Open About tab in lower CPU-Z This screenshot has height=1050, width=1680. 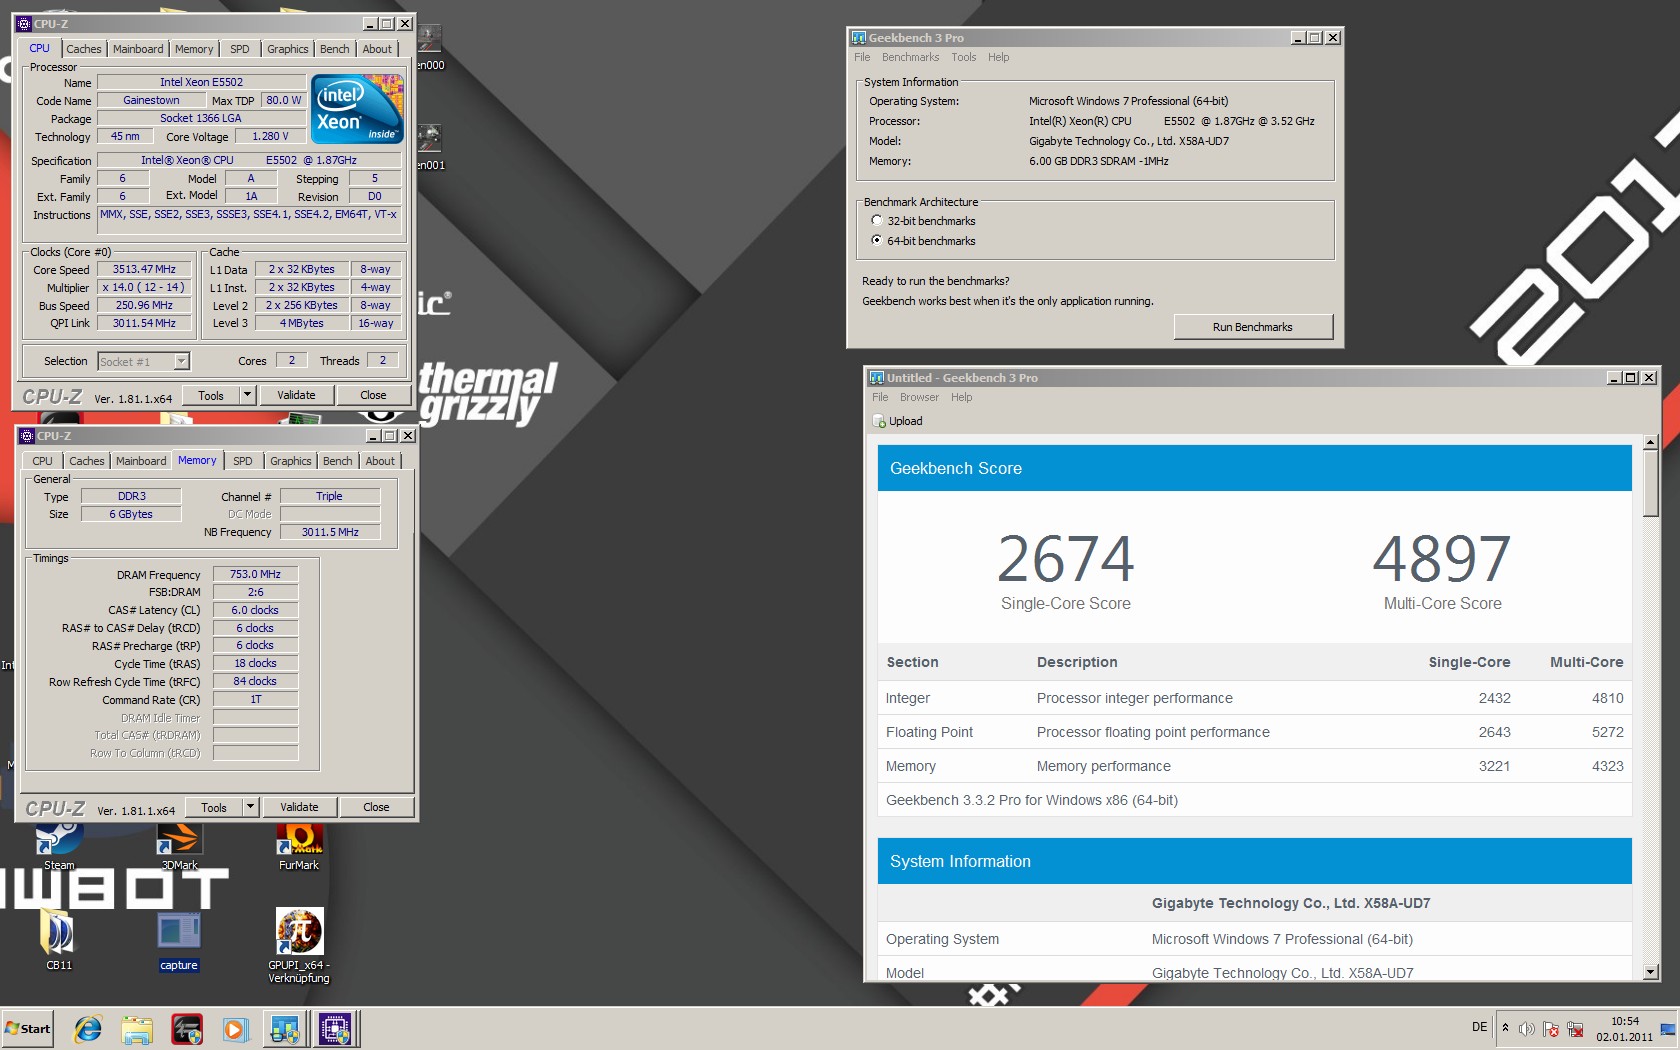pyautogui.click(x=380, y=461)
